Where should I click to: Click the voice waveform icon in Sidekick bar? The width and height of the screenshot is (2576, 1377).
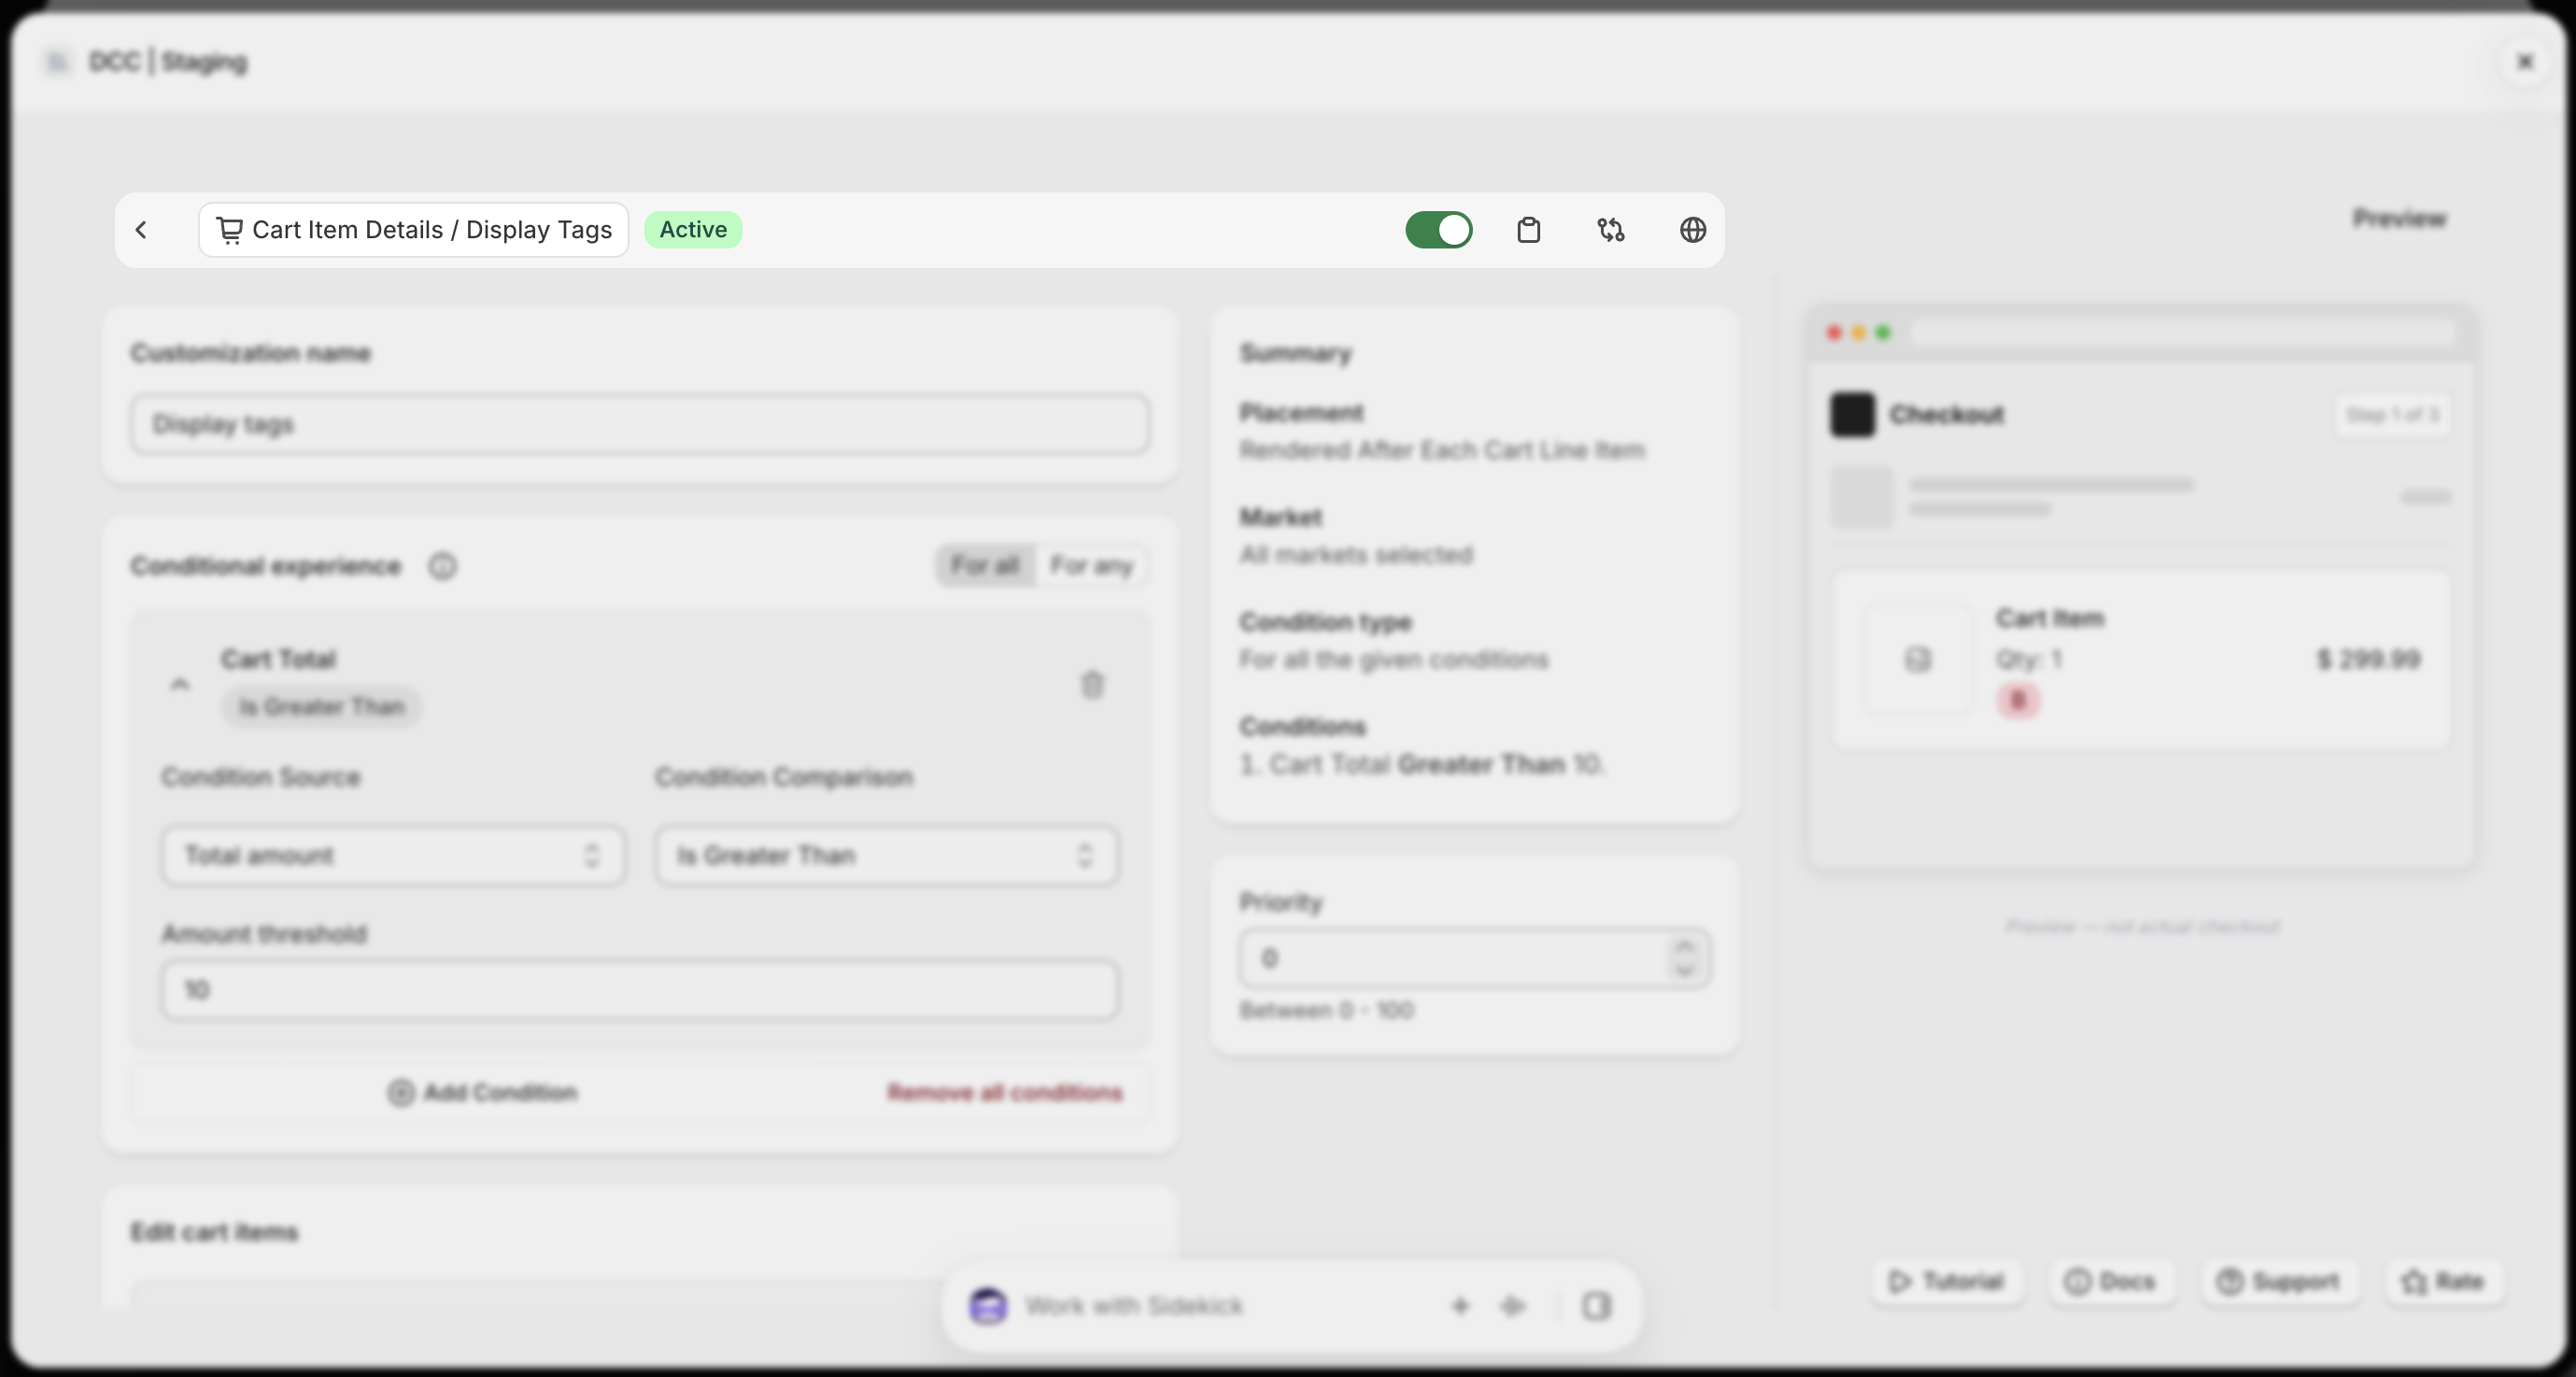tap(1513, 1305)
